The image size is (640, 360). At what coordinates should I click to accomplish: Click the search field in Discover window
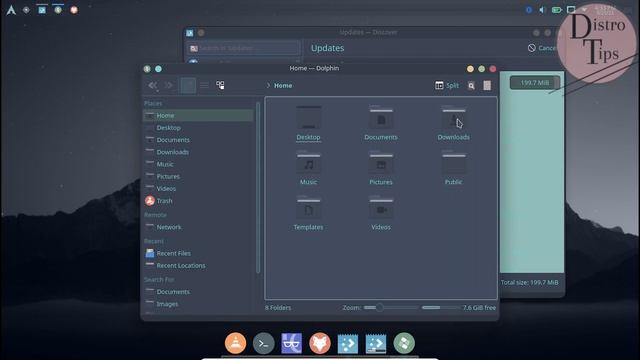[x=244, y=48]
